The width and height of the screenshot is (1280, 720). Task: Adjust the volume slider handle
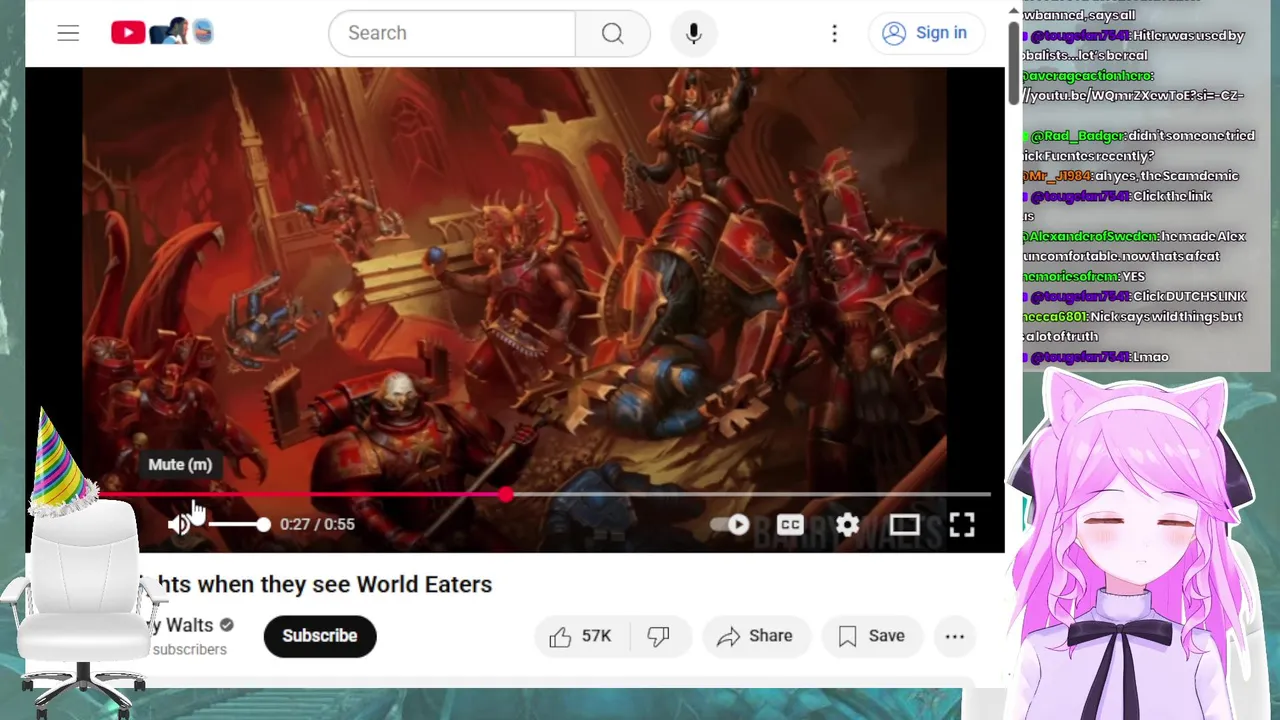263,524
